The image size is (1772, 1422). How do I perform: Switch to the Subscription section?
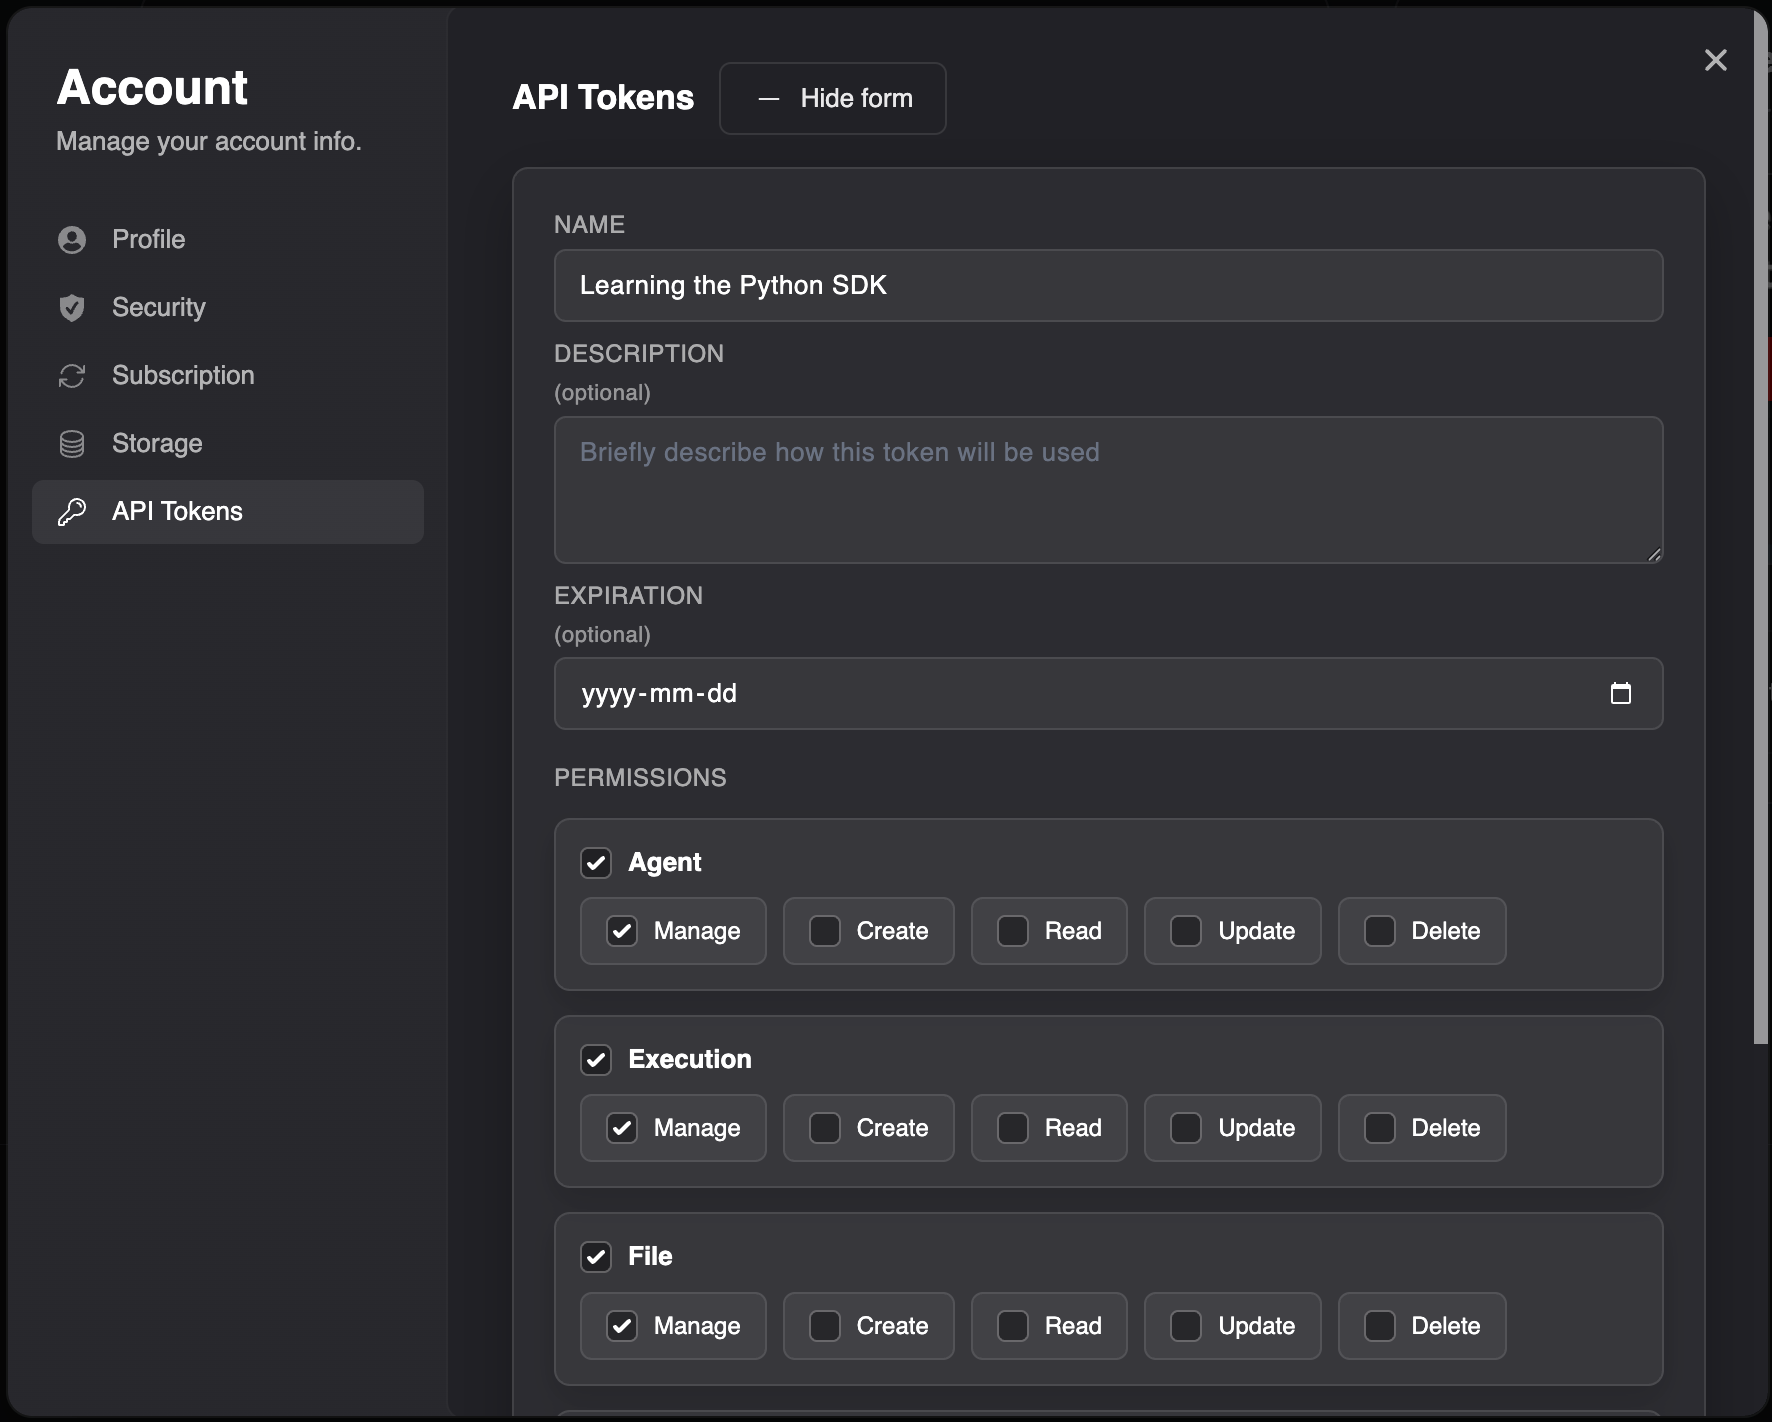tap(183, 375)
